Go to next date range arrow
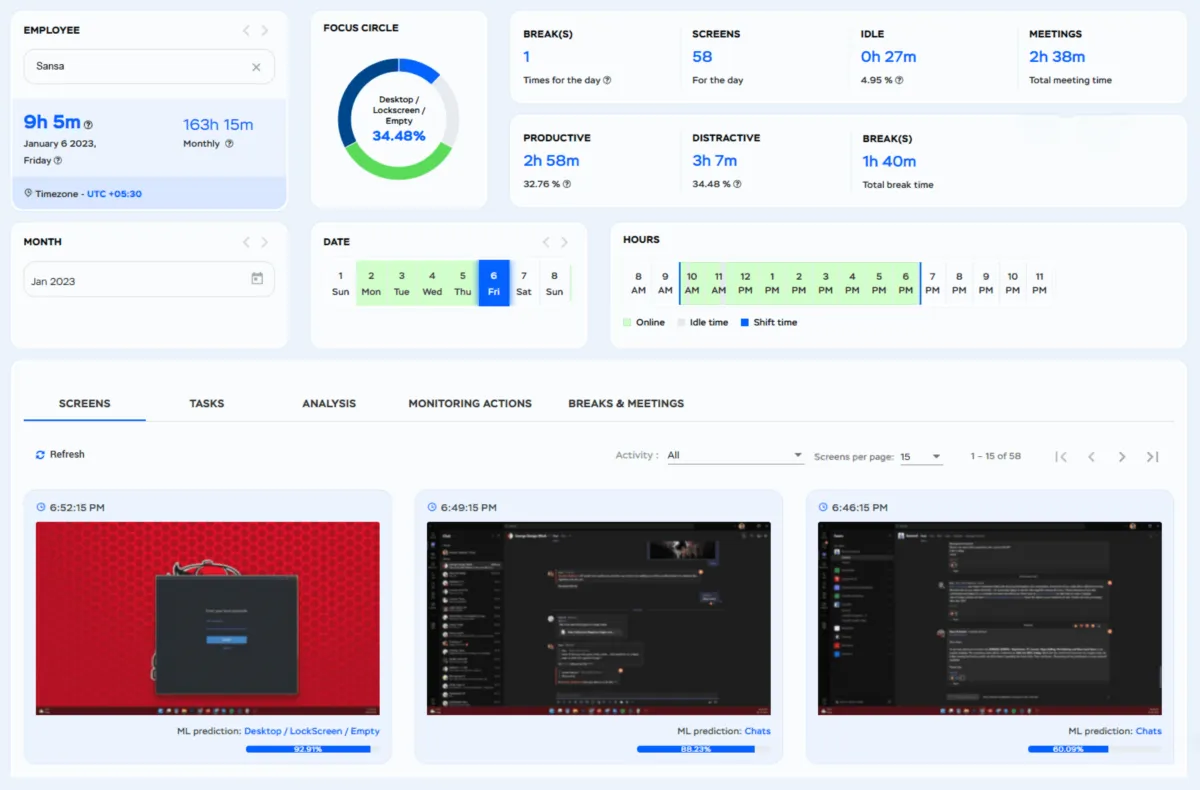Screen dimensions: 1200x790 [565, 242]
